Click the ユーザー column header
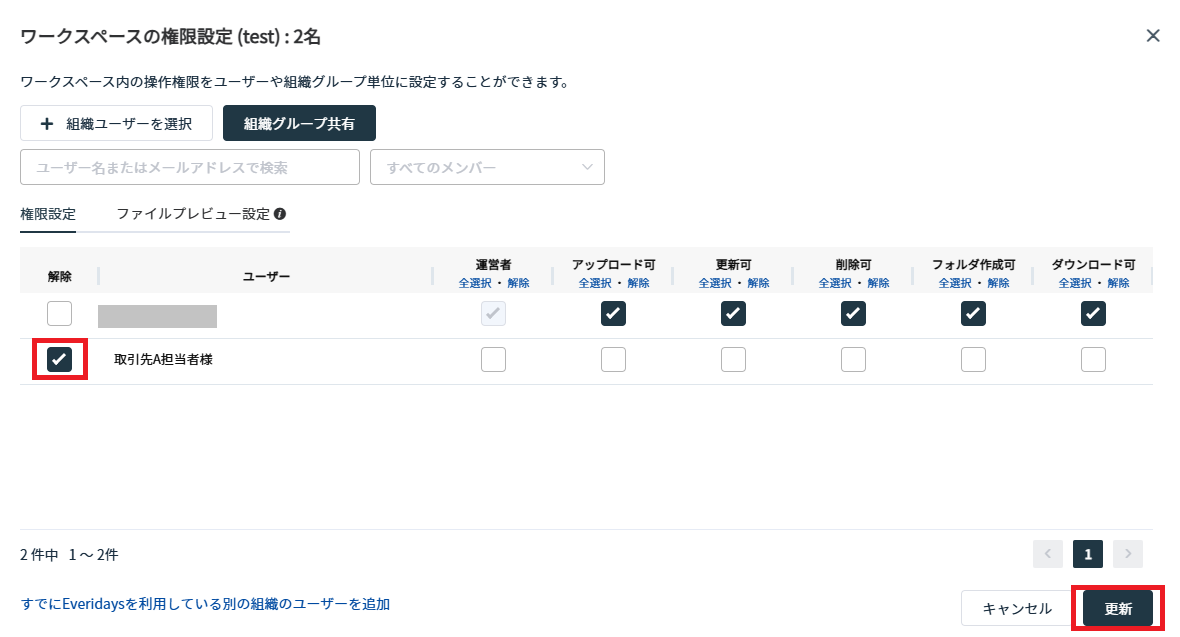1180x637 pixels. coord(266,276)
